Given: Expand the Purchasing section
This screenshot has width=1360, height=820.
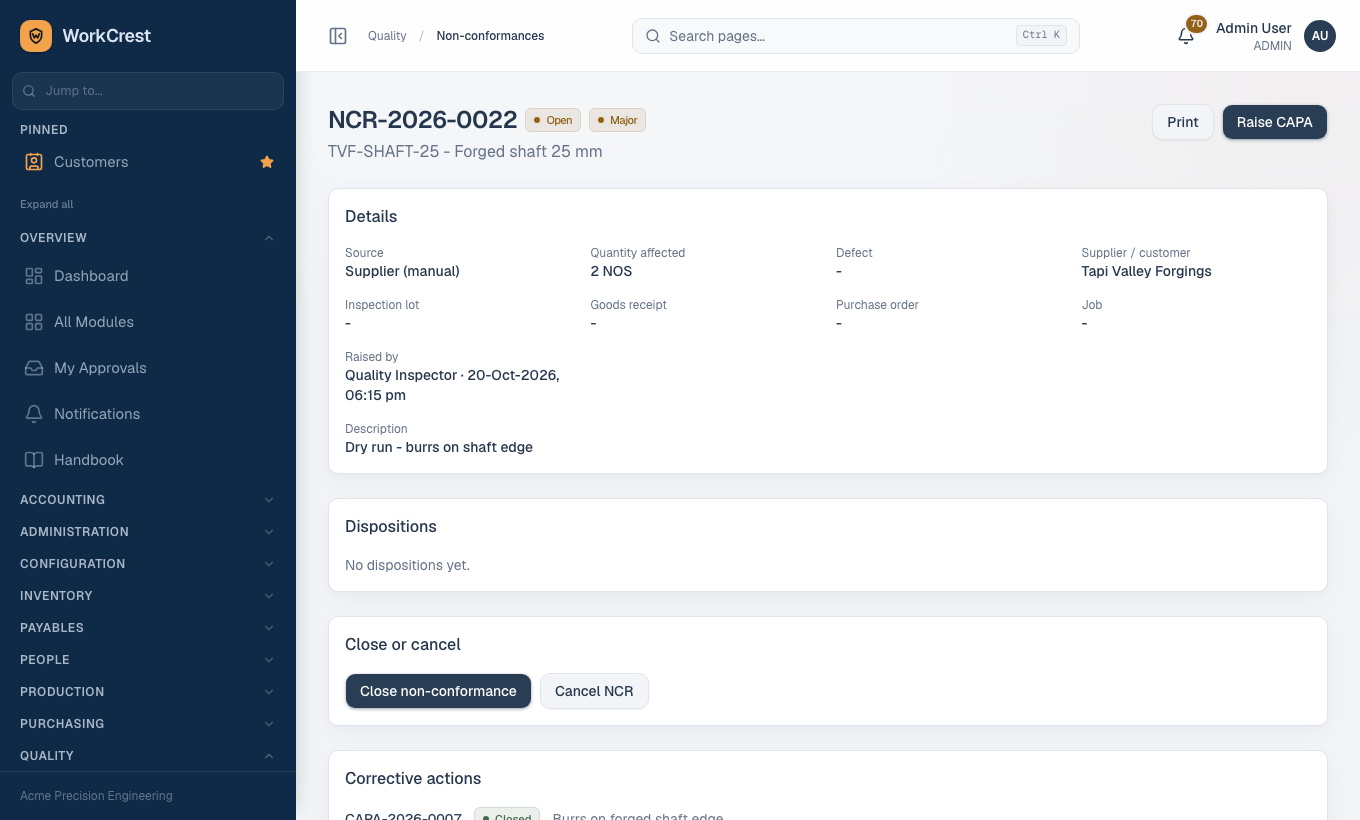Looking at the screenshot, I should (x=148, y=724).
